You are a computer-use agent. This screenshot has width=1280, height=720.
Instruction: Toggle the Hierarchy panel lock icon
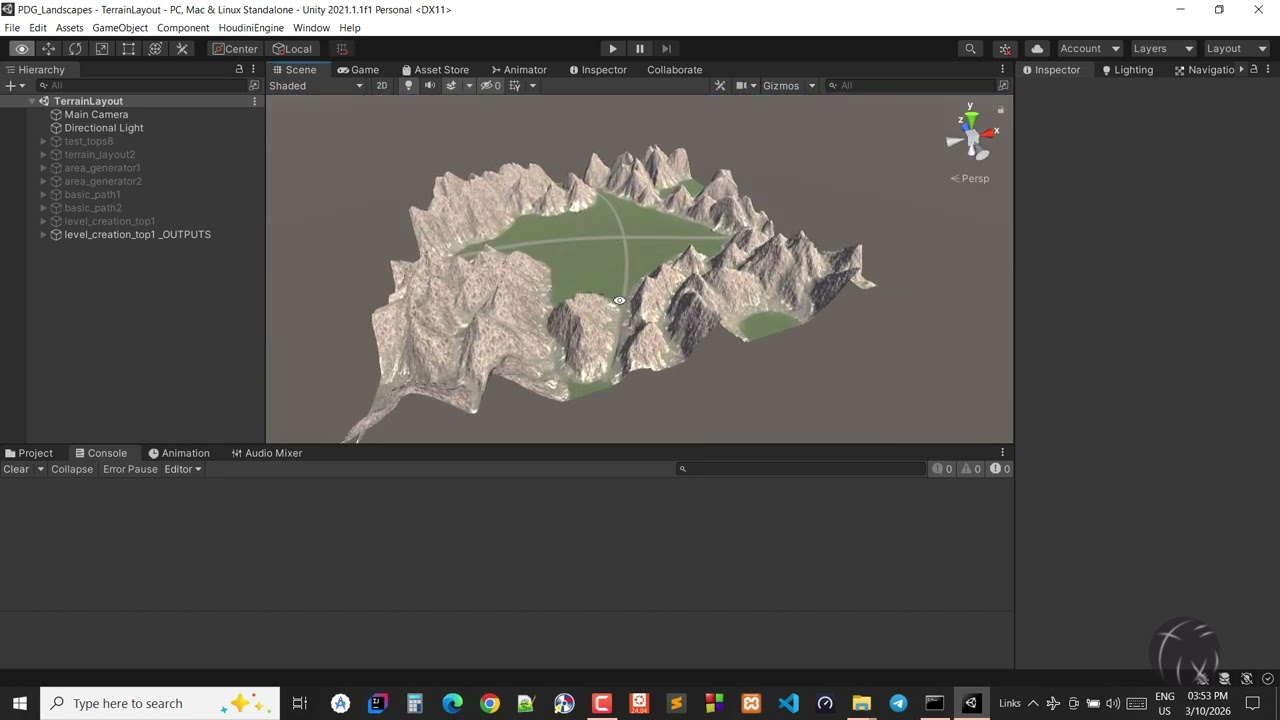click(x=239, y=70)
